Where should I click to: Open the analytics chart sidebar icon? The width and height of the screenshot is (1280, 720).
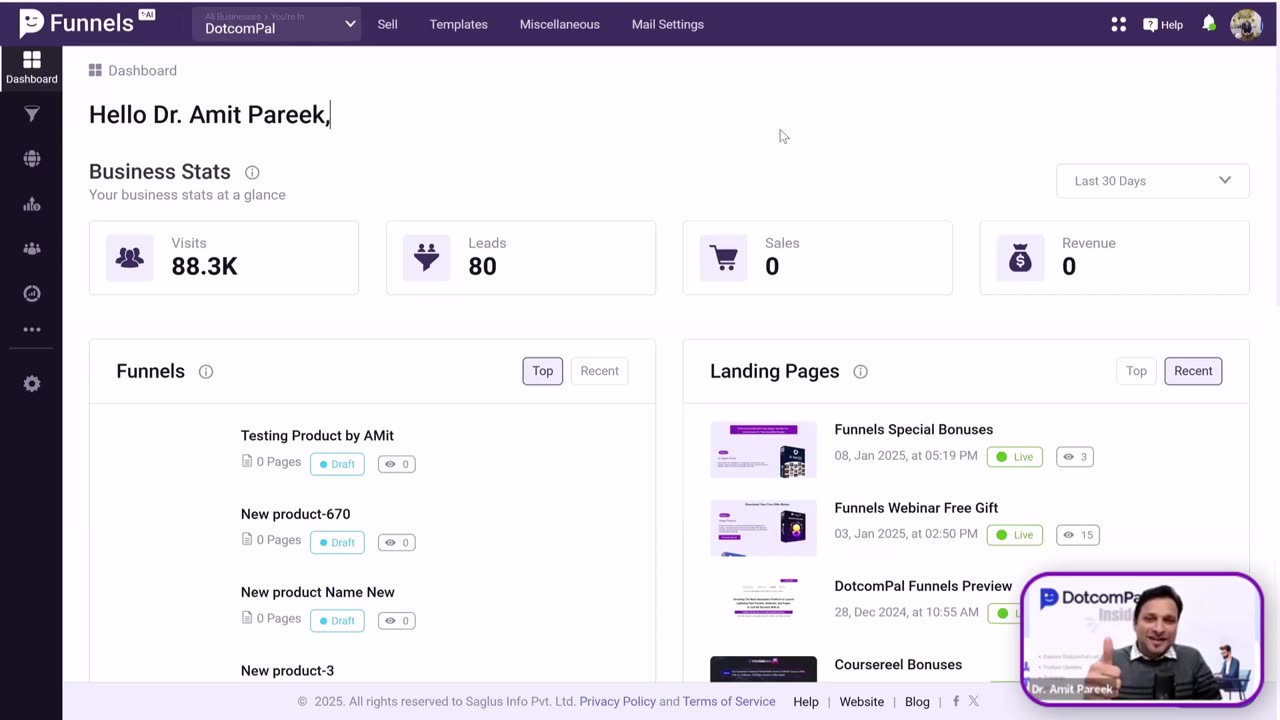coord(32,204)
